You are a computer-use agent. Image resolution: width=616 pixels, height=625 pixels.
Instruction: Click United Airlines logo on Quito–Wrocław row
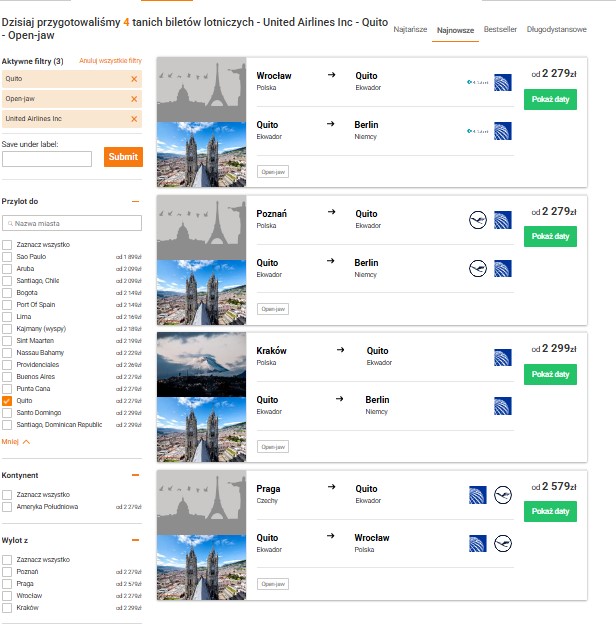point(478,543)
